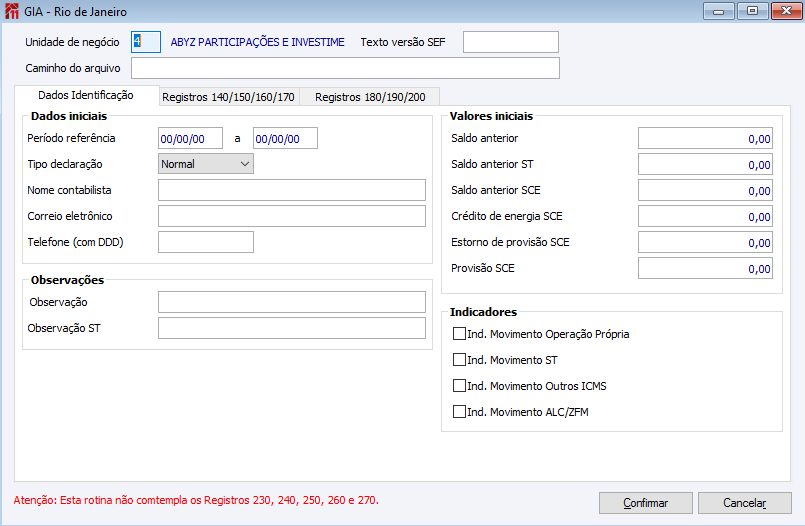Click the Confirmar button
This screenshot has width=805, height=526.
[x=645, y=503]
